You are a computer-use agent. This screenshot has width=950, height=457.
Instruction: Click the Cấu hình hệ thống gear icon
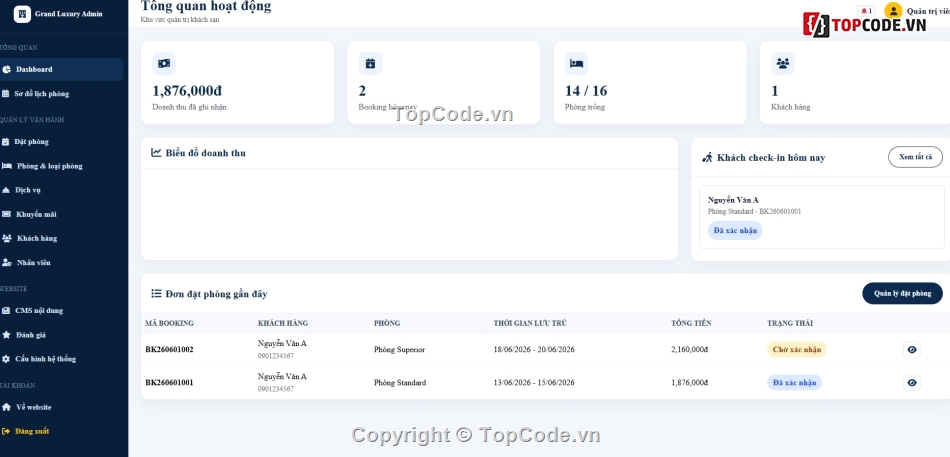point(6,359)
